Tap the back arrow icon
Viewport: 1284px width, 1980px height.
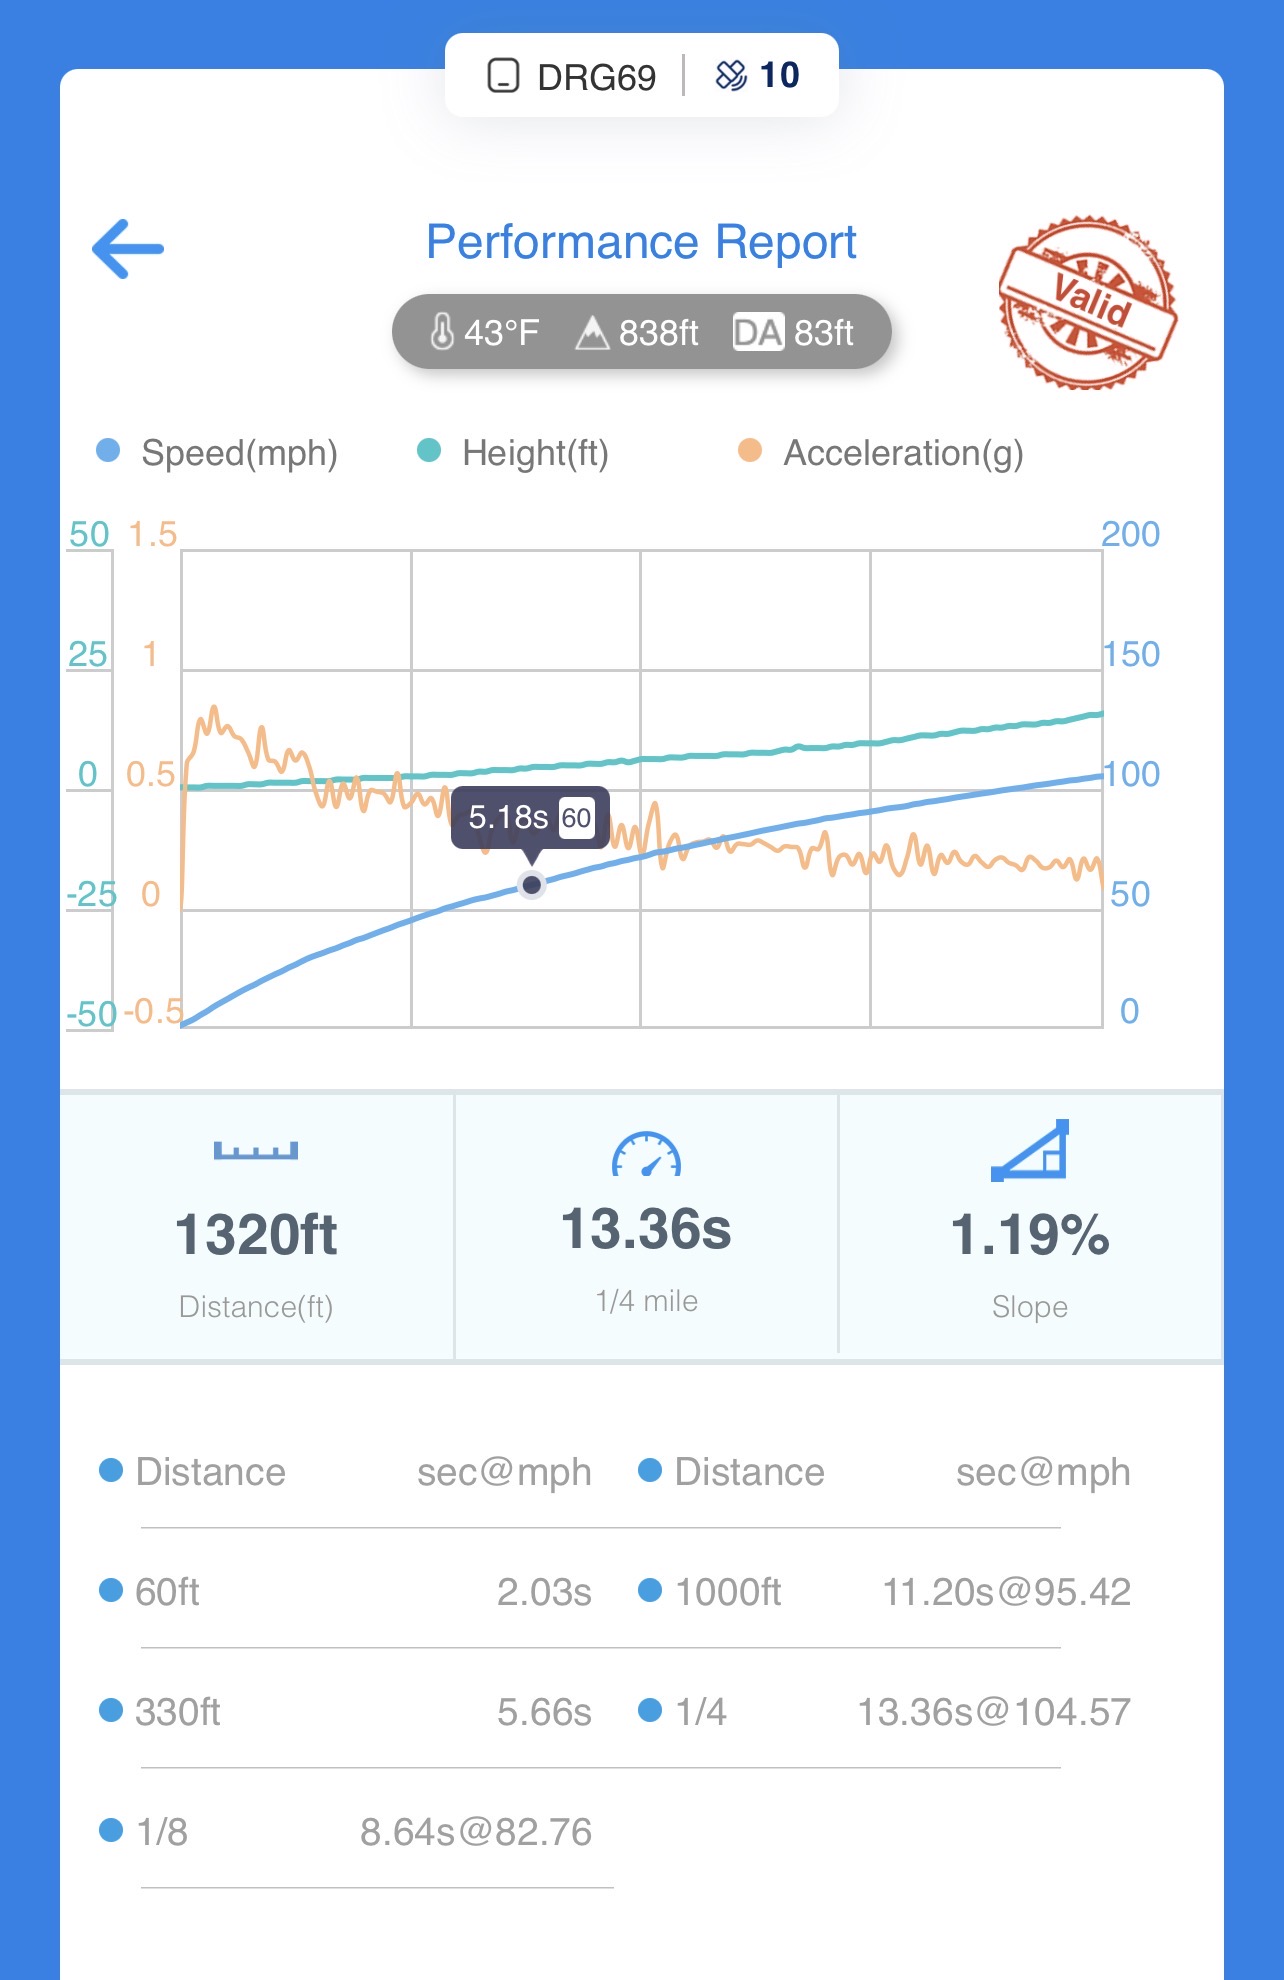point(128,249)
